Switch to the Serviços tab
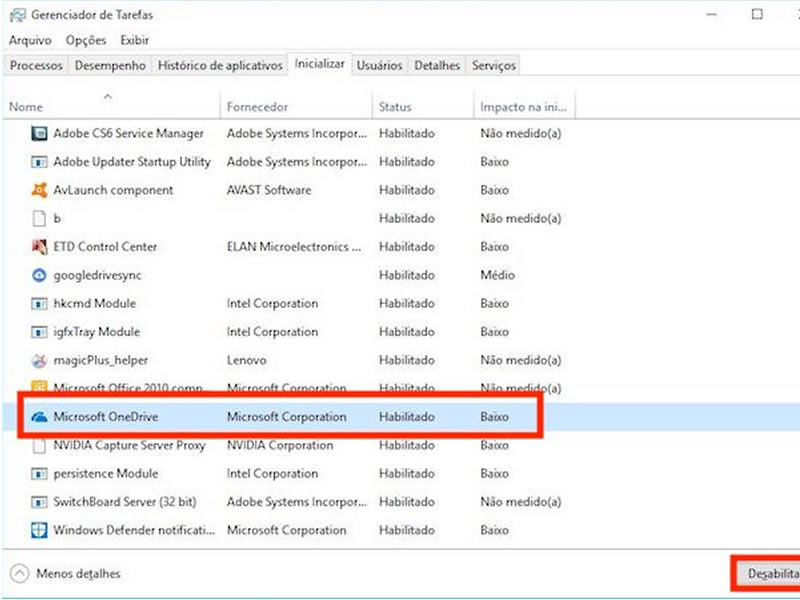The width and height of the screenshot is (800, 600). pyautogui.click(x=493, y=65)
